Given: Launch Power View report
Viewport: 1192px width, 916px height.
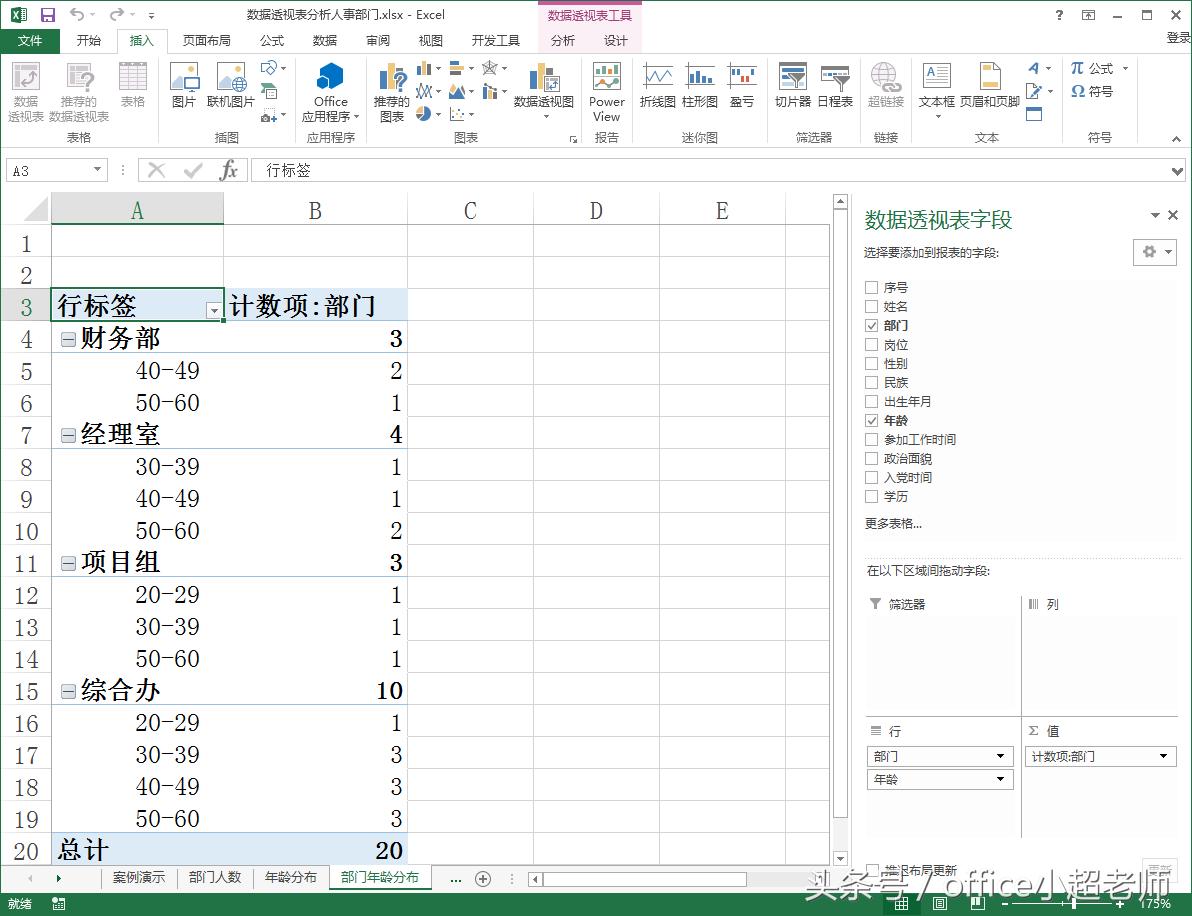Looking at the screenshot, I should click(606, 95).
